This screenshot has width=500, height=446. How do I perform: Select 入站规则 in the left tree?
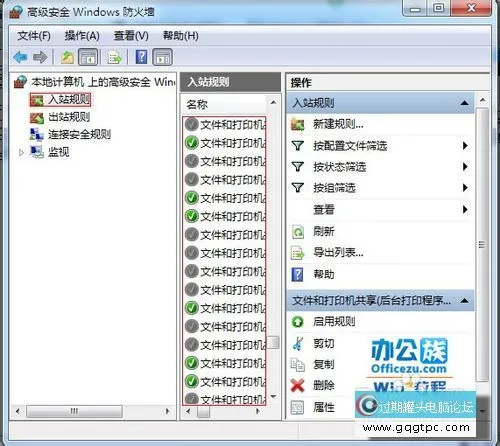60,99
